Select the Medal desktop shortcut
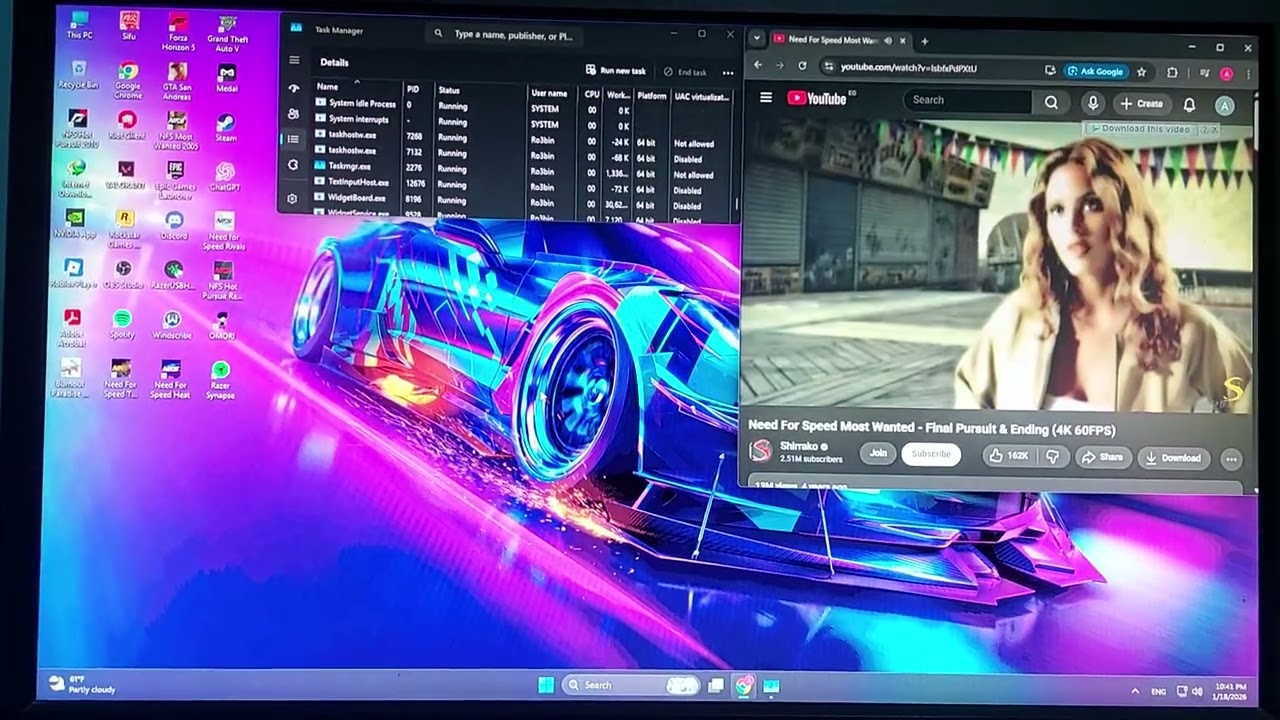Image resolution: width=1280 pixels, height=720 pixels. 227,78
